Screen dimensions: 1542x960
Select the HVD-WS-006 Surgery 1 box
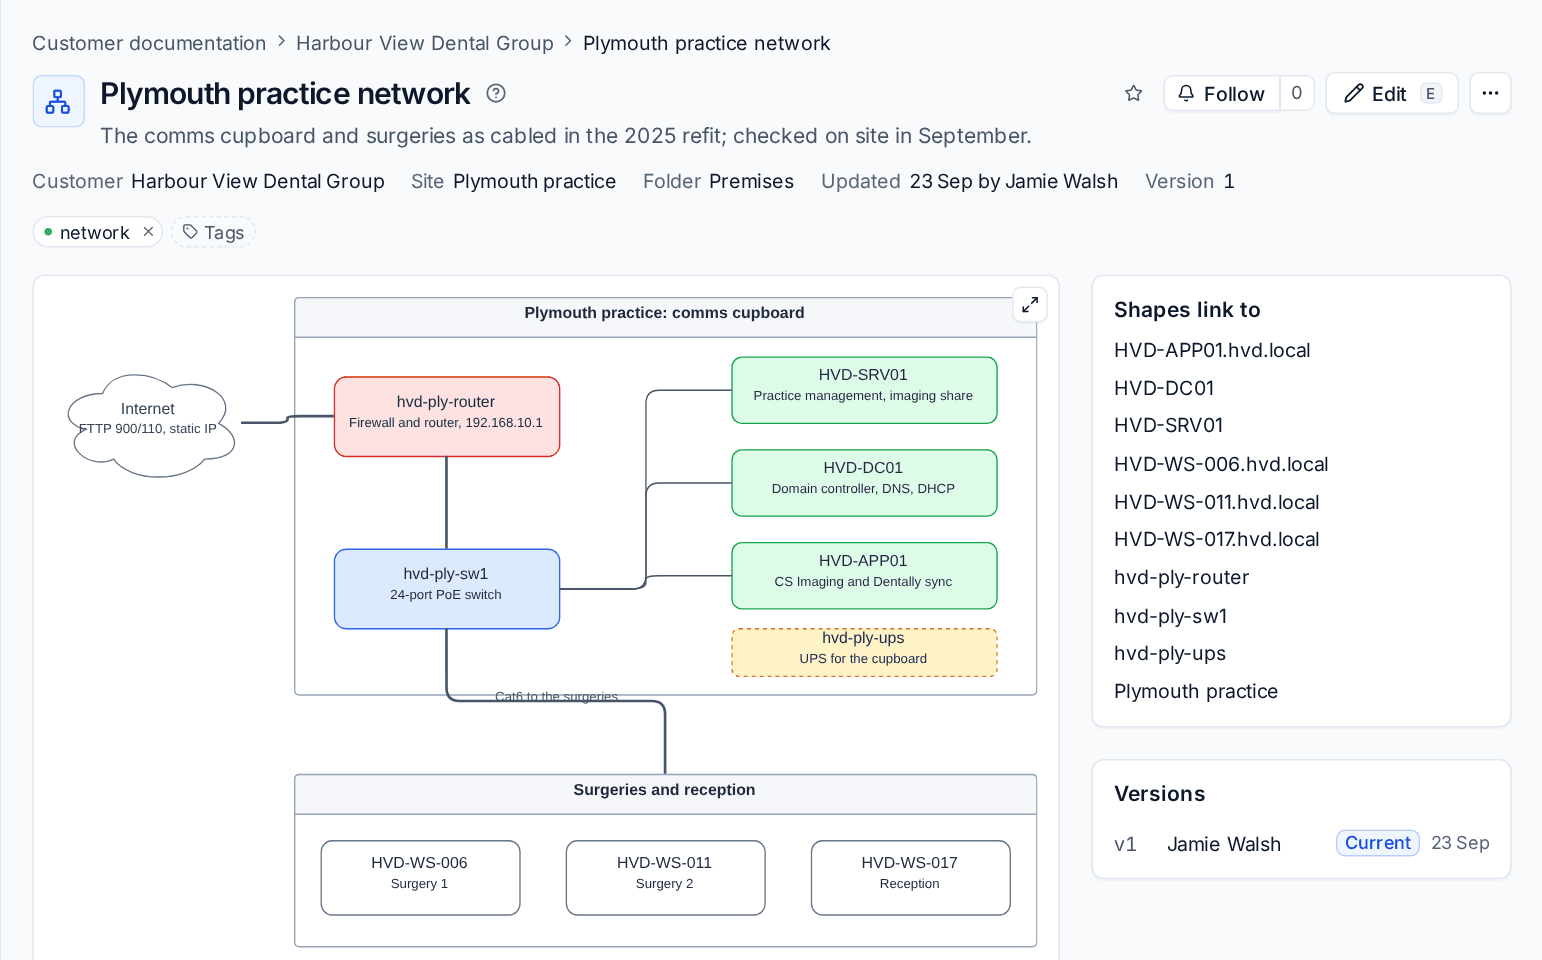[x=420, y=878]
